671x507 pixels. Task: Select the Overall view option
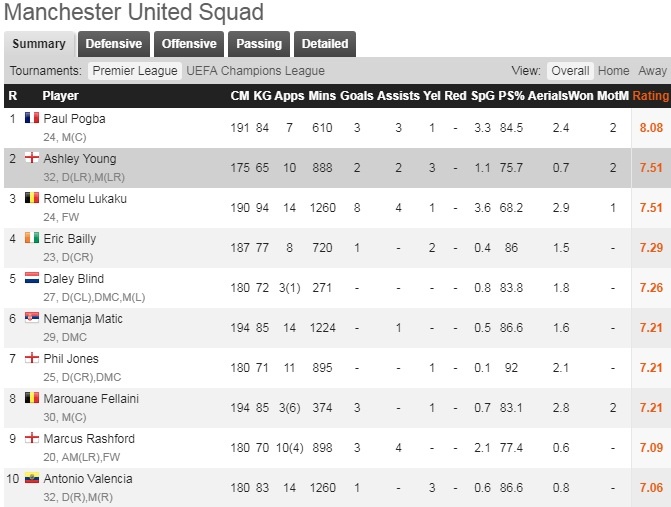[570, 71]
